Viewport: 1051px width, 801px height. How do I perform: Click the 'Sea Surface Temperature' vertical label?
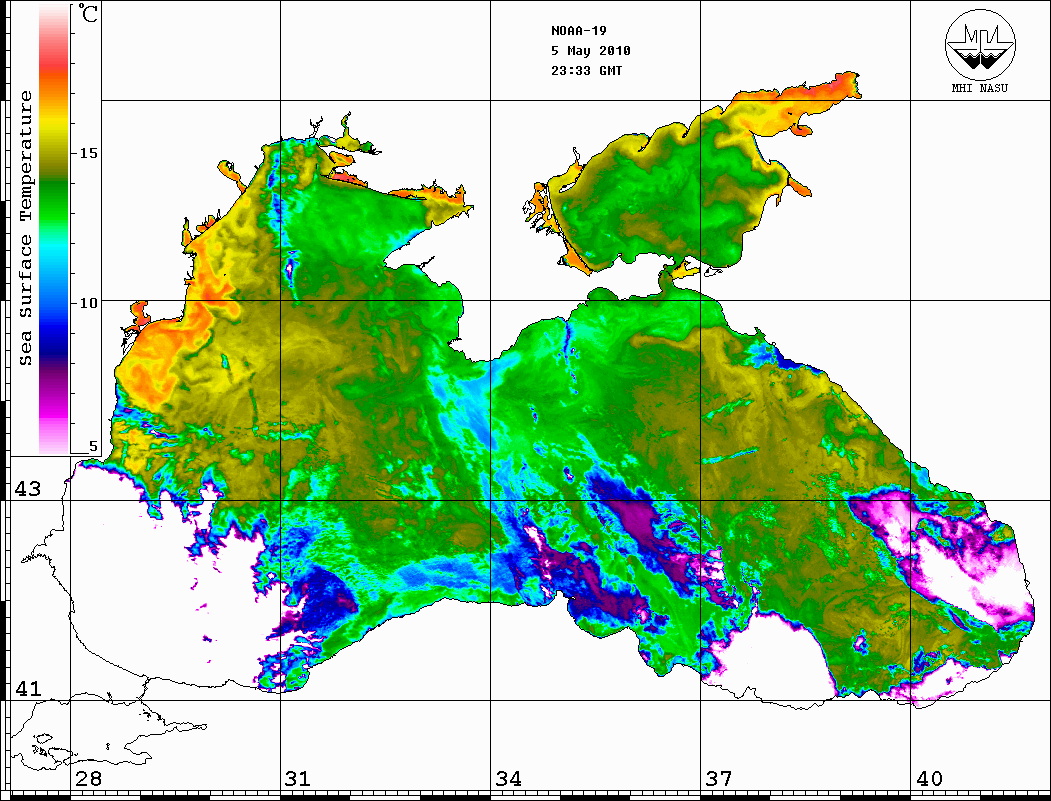(25, 229)
